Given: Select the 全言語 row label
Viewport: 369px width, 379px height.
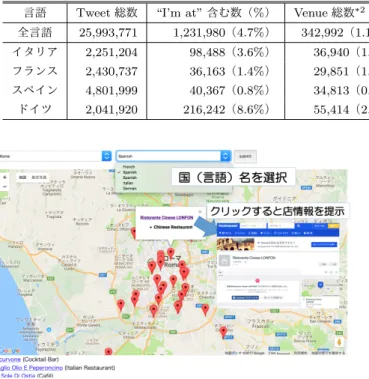Looking at the screenshot, I should click(x=35, y=32).
